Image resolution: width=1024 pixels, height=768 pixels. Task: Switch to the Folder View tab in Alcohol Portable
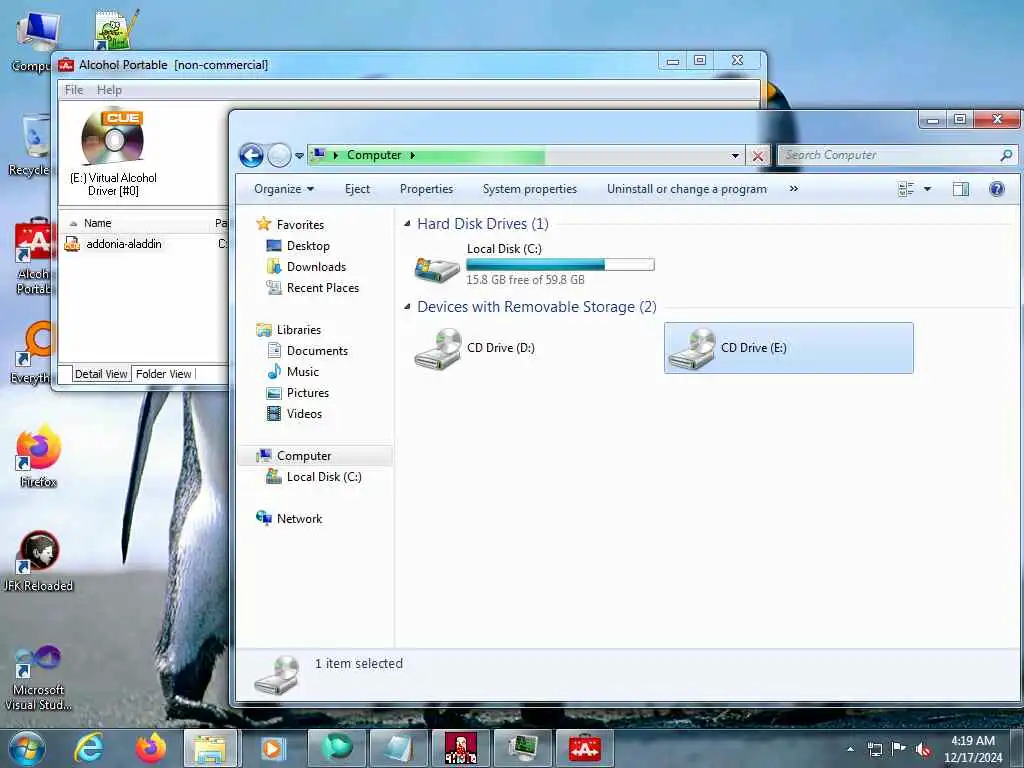pyautogui.click(x=163, y=374)
